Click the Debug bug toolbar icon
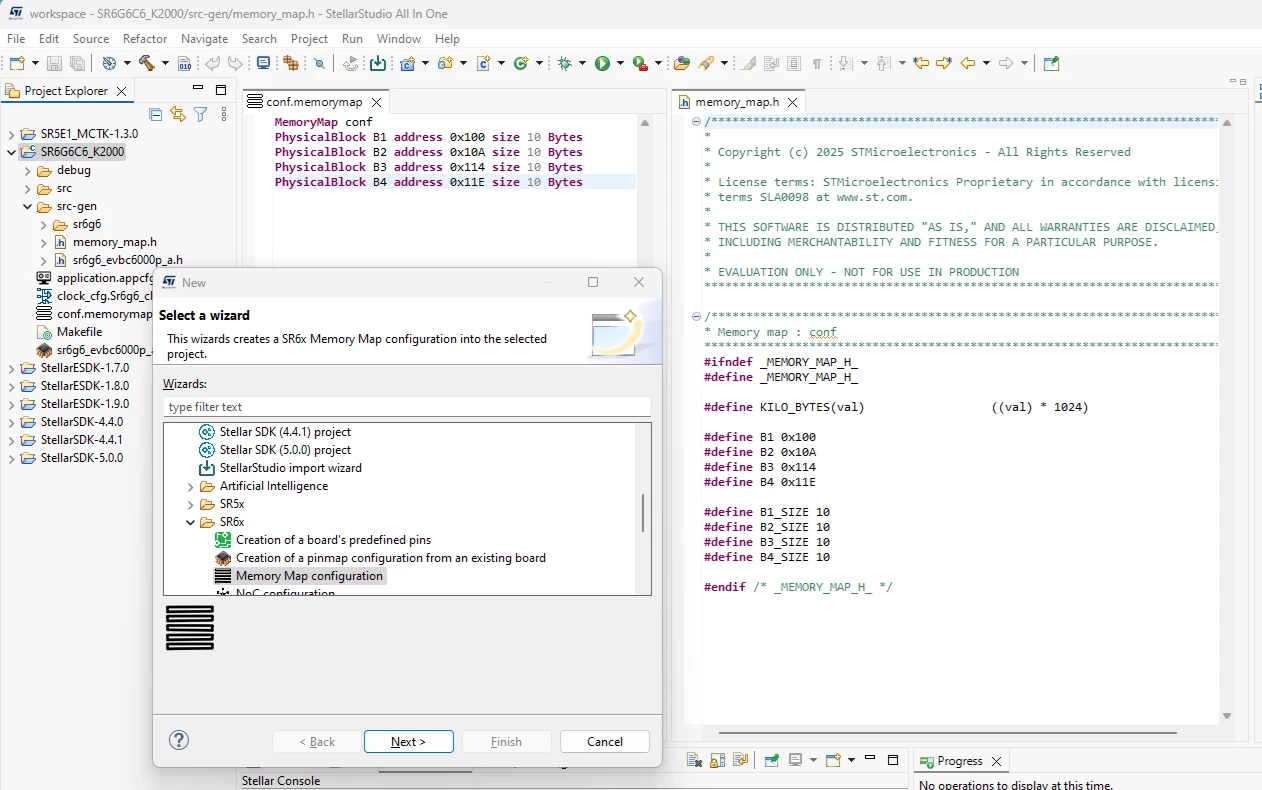The image size is (1262, 790). 565,63
